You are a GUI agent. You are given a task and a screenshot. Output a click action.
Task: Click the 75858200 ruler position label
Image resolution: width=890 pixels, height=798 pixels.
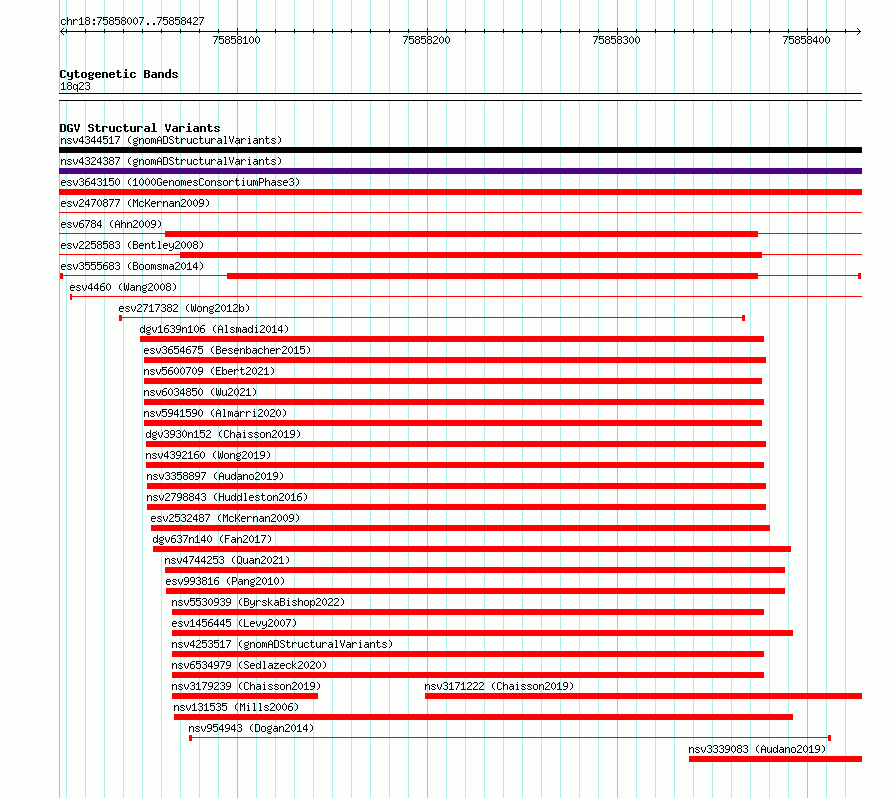(x=426, y=40)
